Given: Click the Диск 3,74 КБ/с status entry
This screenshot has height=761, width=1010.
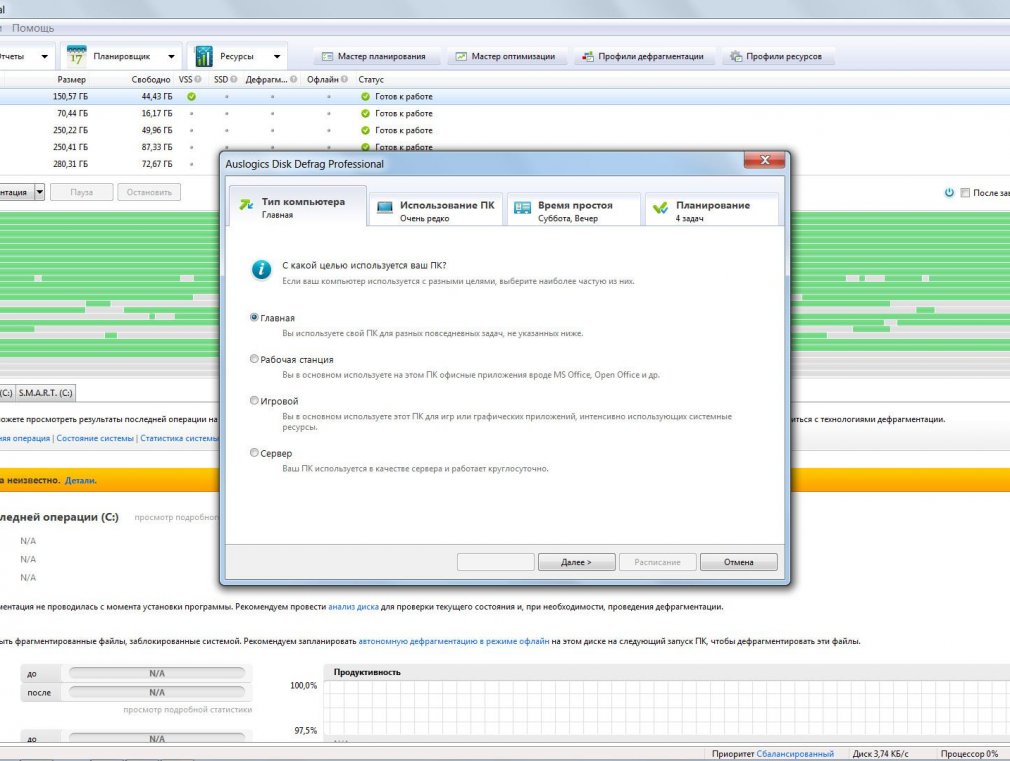Looking at the screenshot, I should click(881, 753).
